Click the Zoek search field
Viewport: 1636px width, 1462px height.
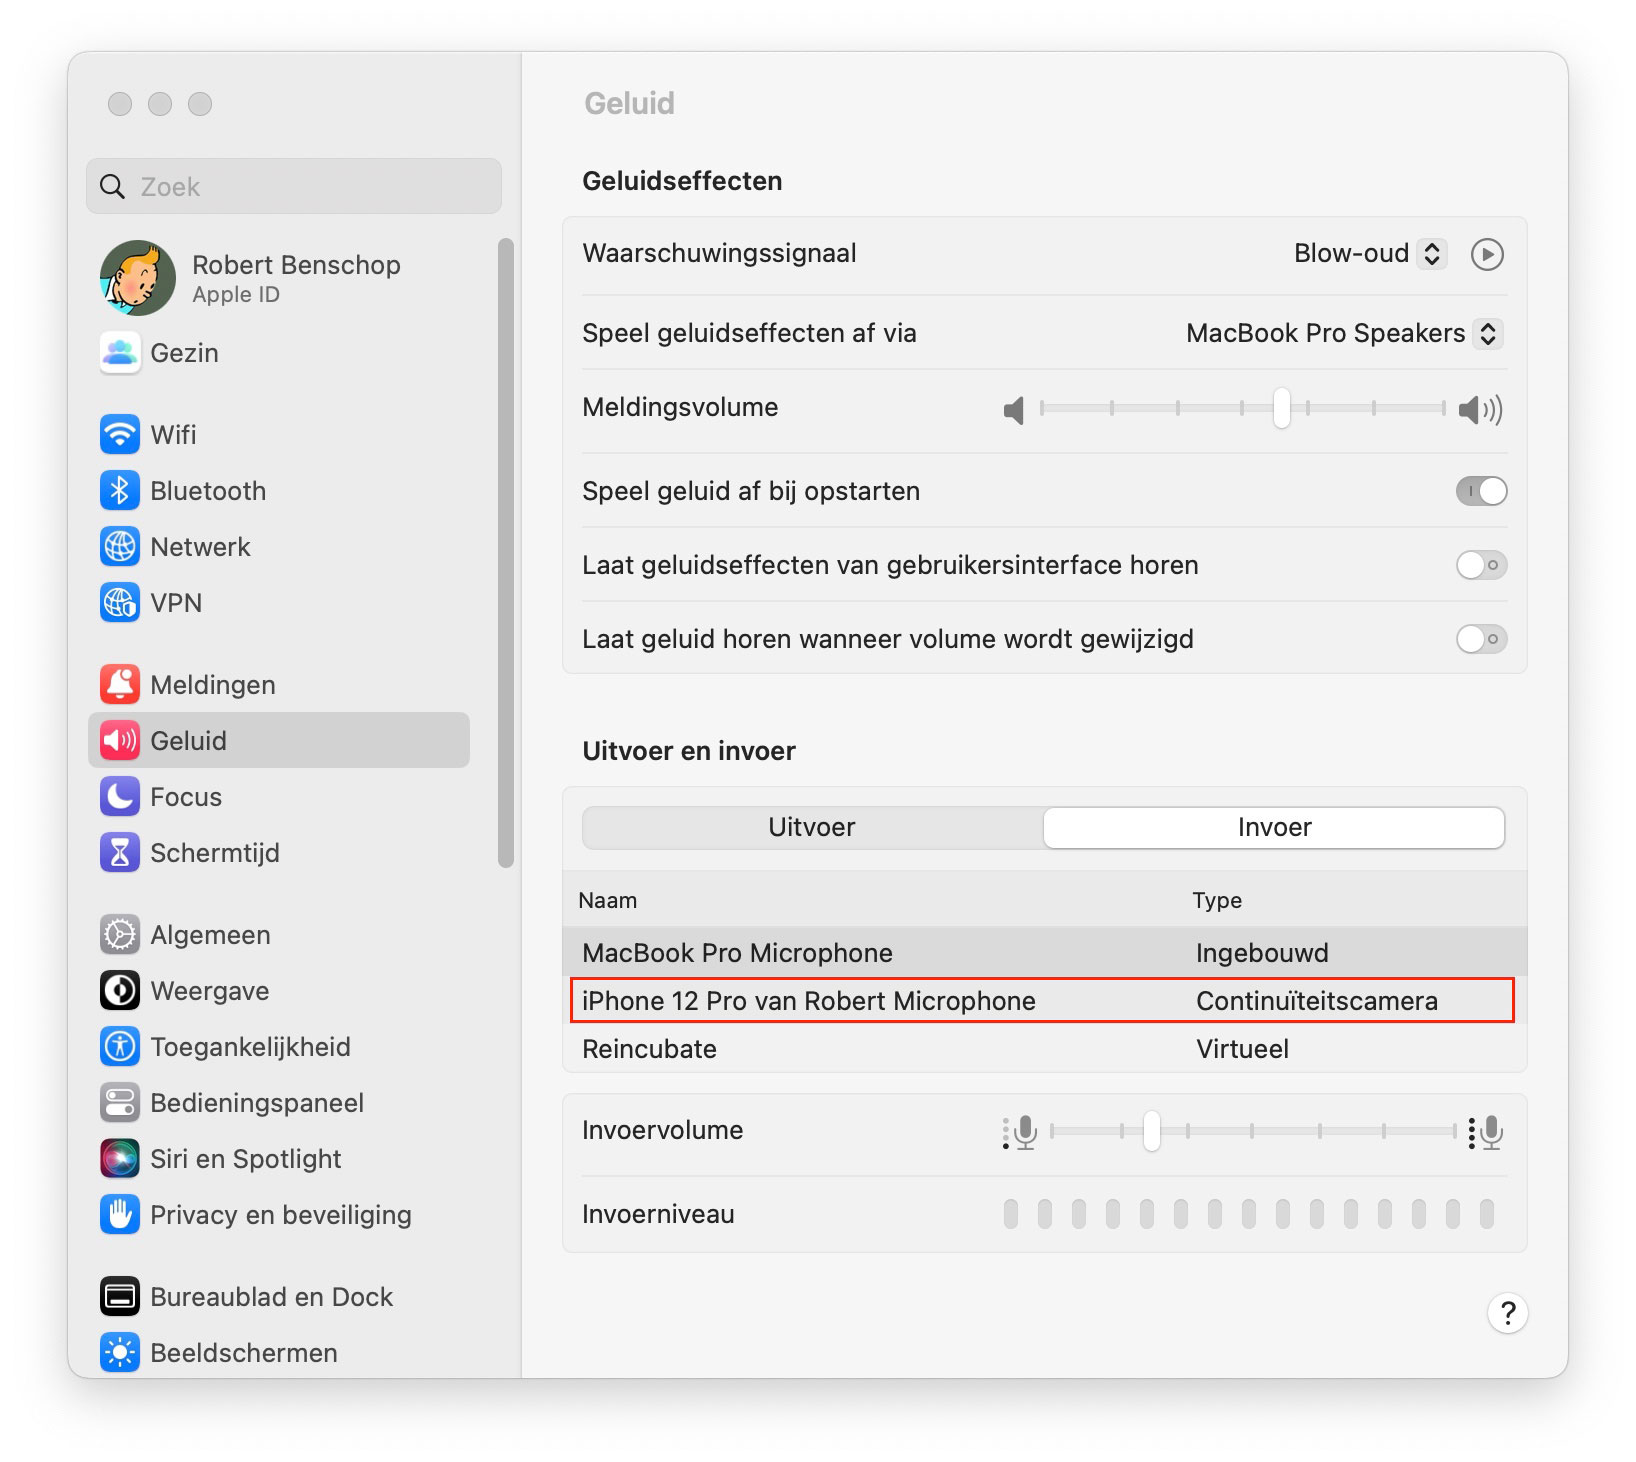pyautogui.click(x=294, y=187)
